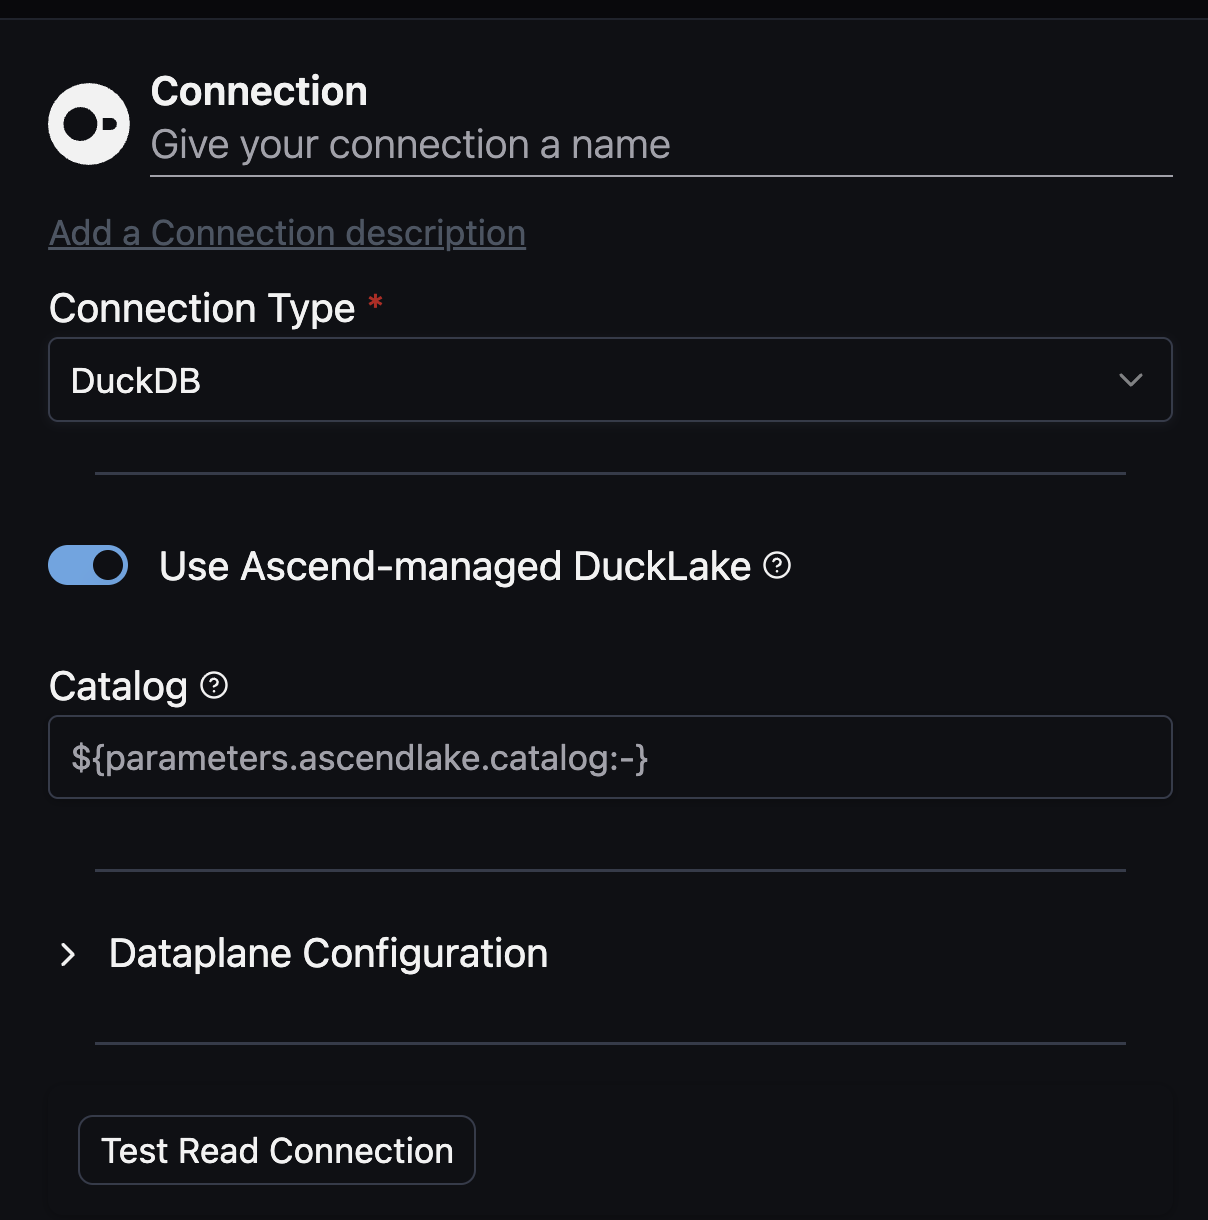Show the Catalog help tooltip

point(214,685)
